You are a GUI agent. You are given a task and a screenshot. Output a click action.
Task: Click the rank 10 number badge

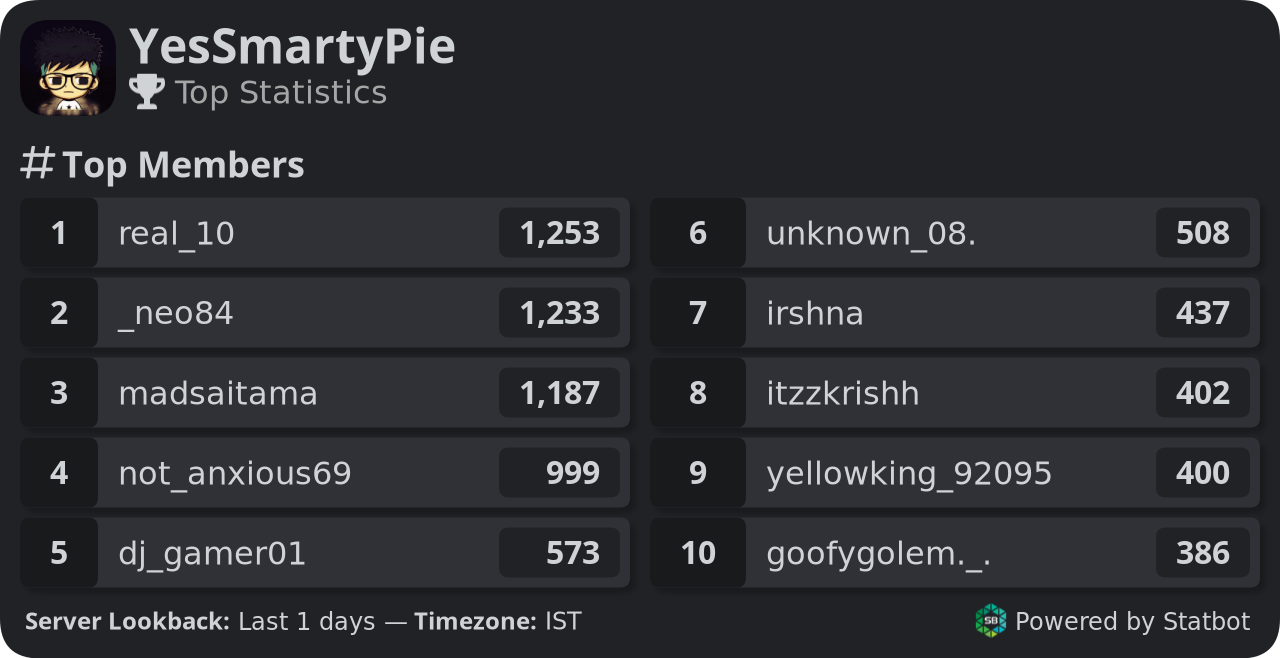click(x=698, y=553)
